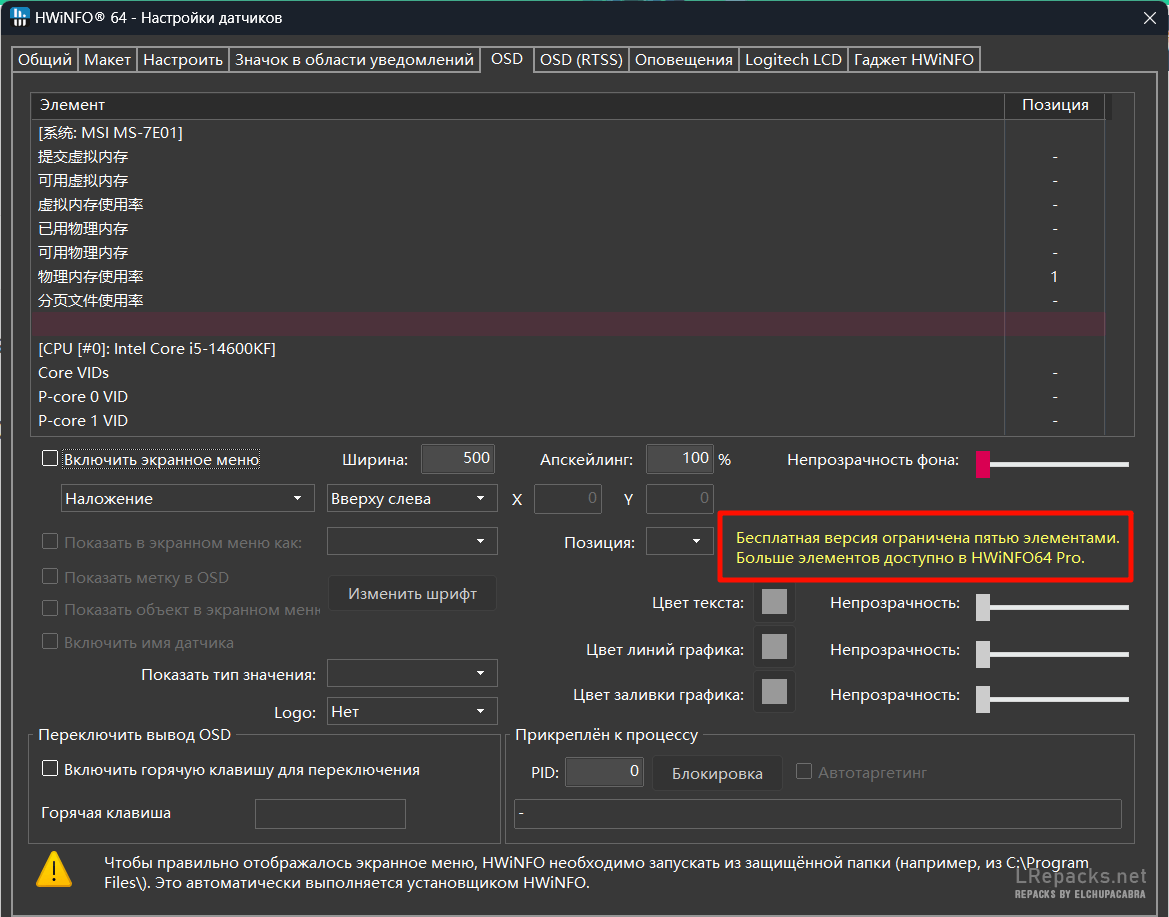Select the 可用物理内存 row

coord(567,253)
